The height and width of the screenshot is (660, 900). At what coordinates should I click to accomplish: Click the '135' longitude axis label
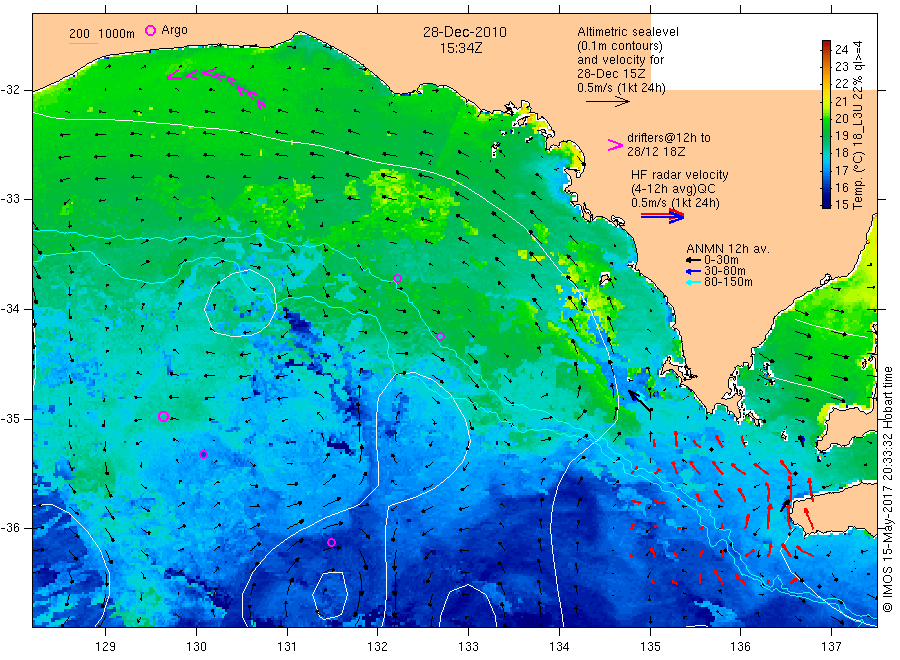(650, 647)
